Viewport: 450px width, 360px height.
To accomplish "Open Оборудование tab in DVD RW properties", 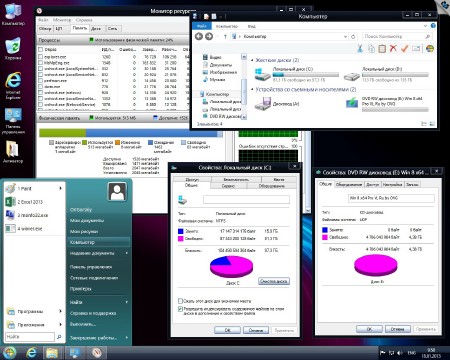I will tap(349, 184).
